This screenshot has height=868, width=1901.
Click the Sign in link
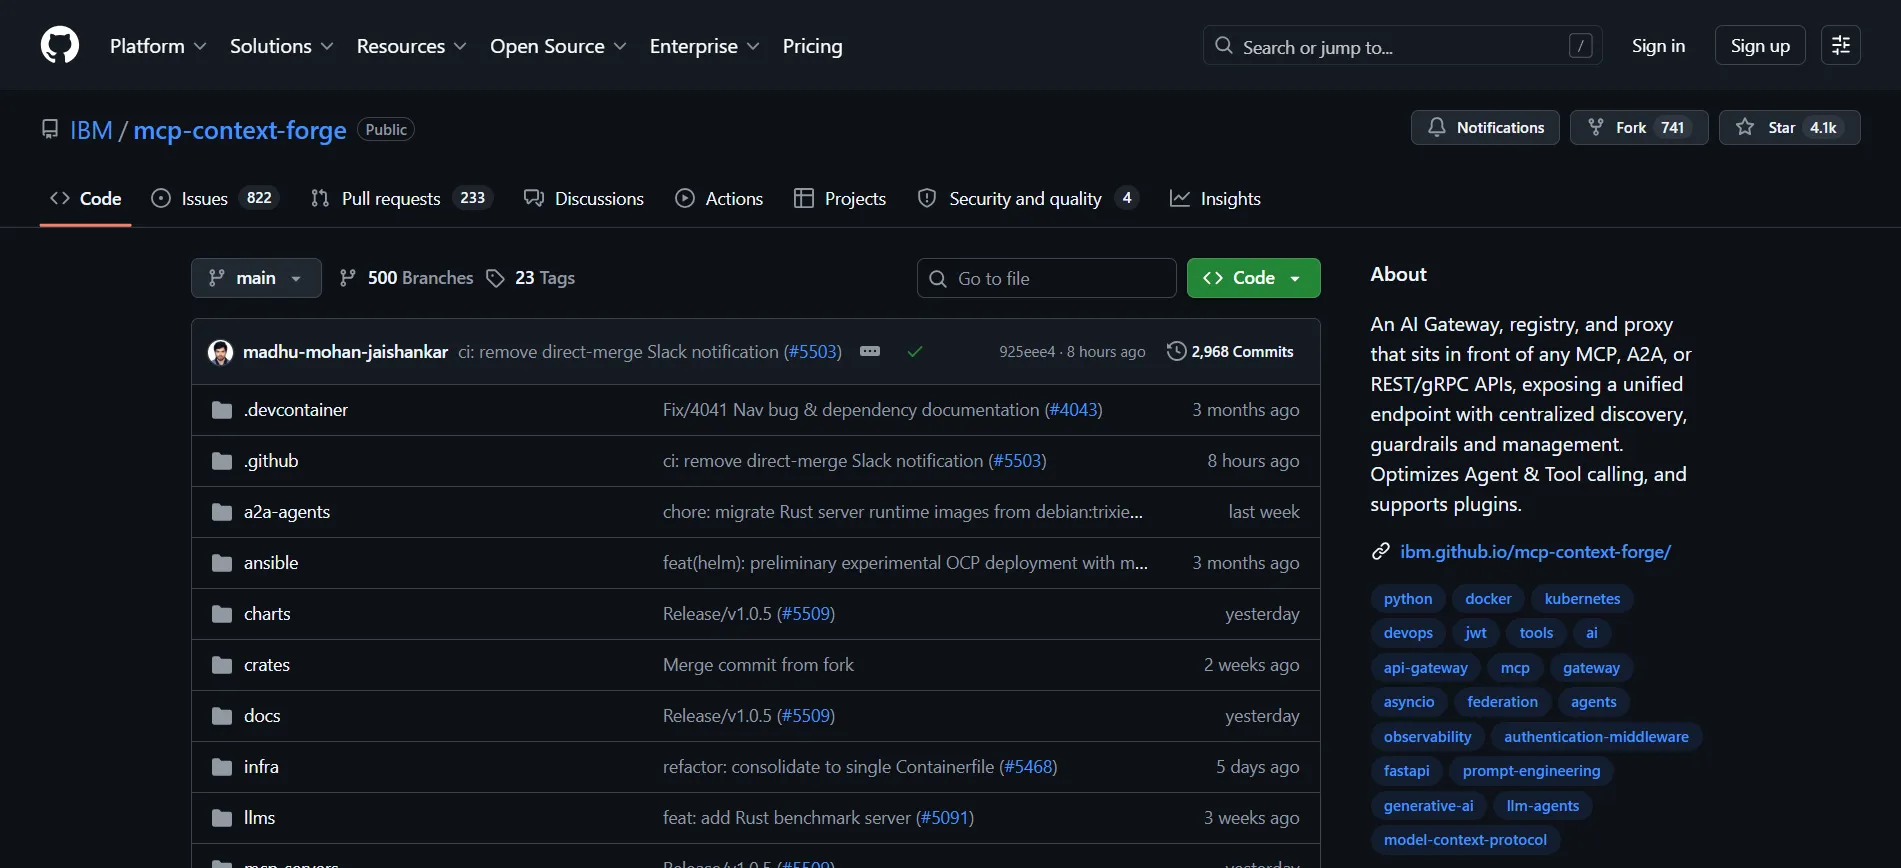tap(1658, 46)
